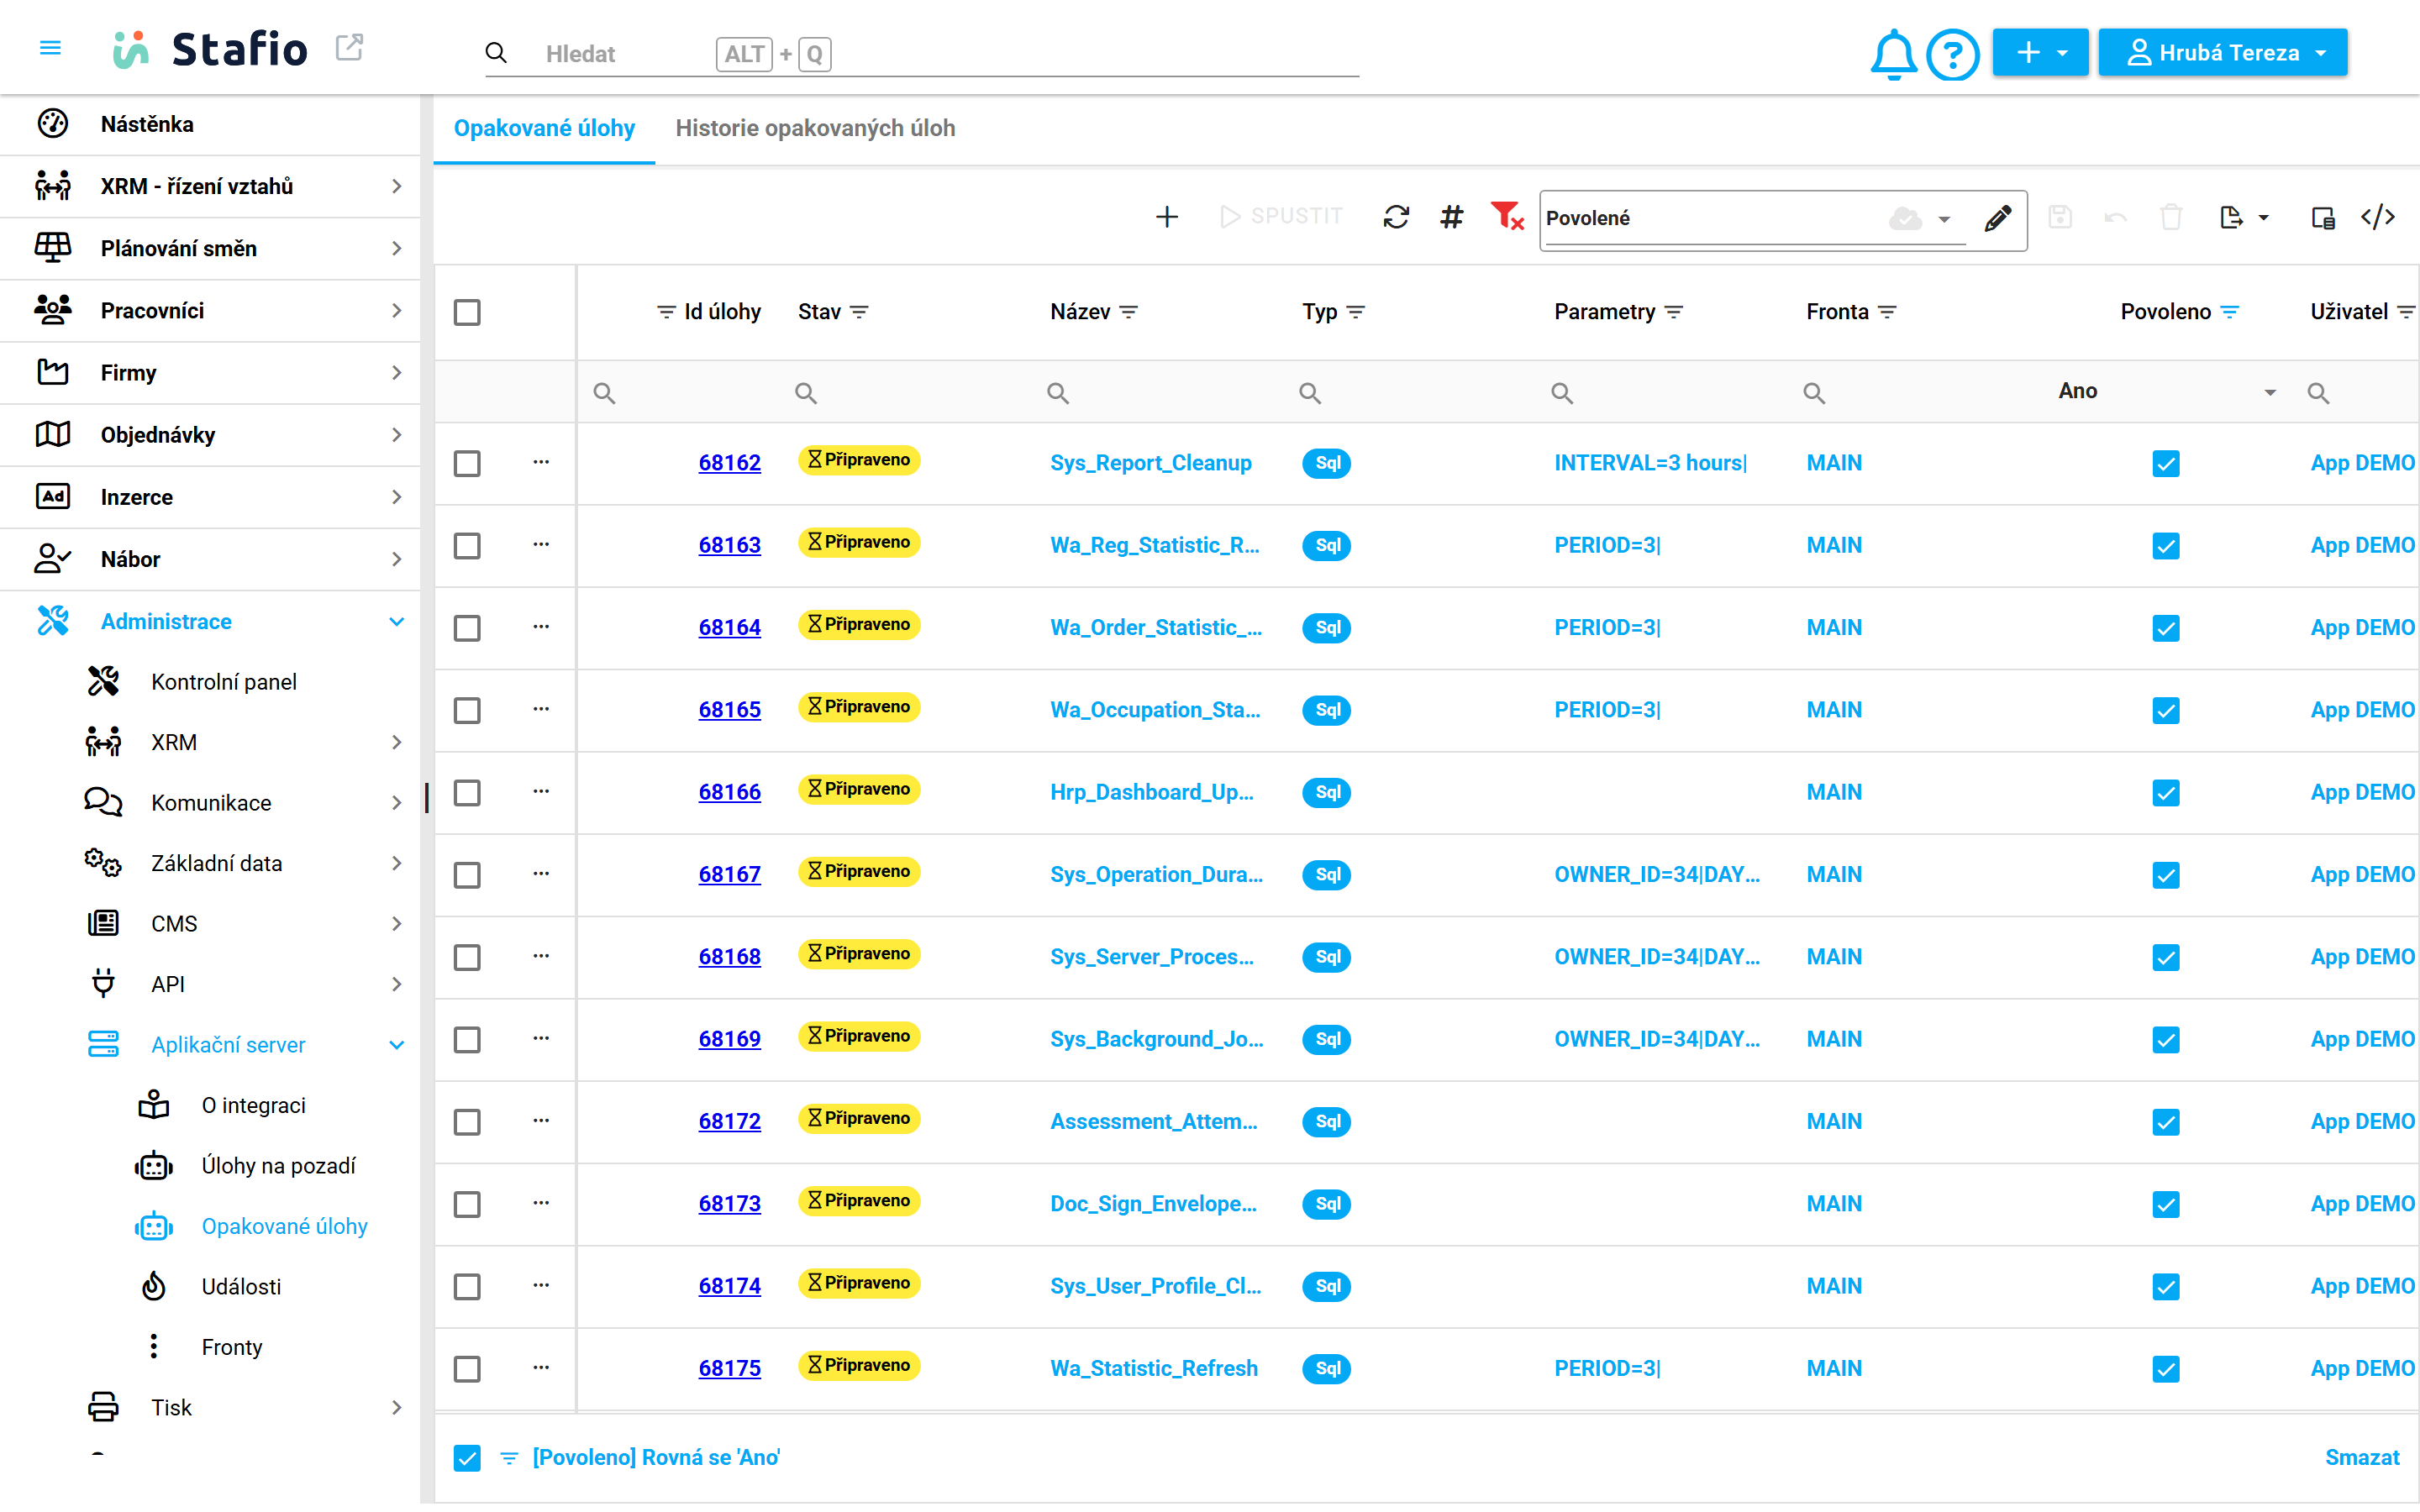Disable the Povoleno Rovná se Ano filter checkbox
The image size is (2420, 1512).
coord(467,1458)
